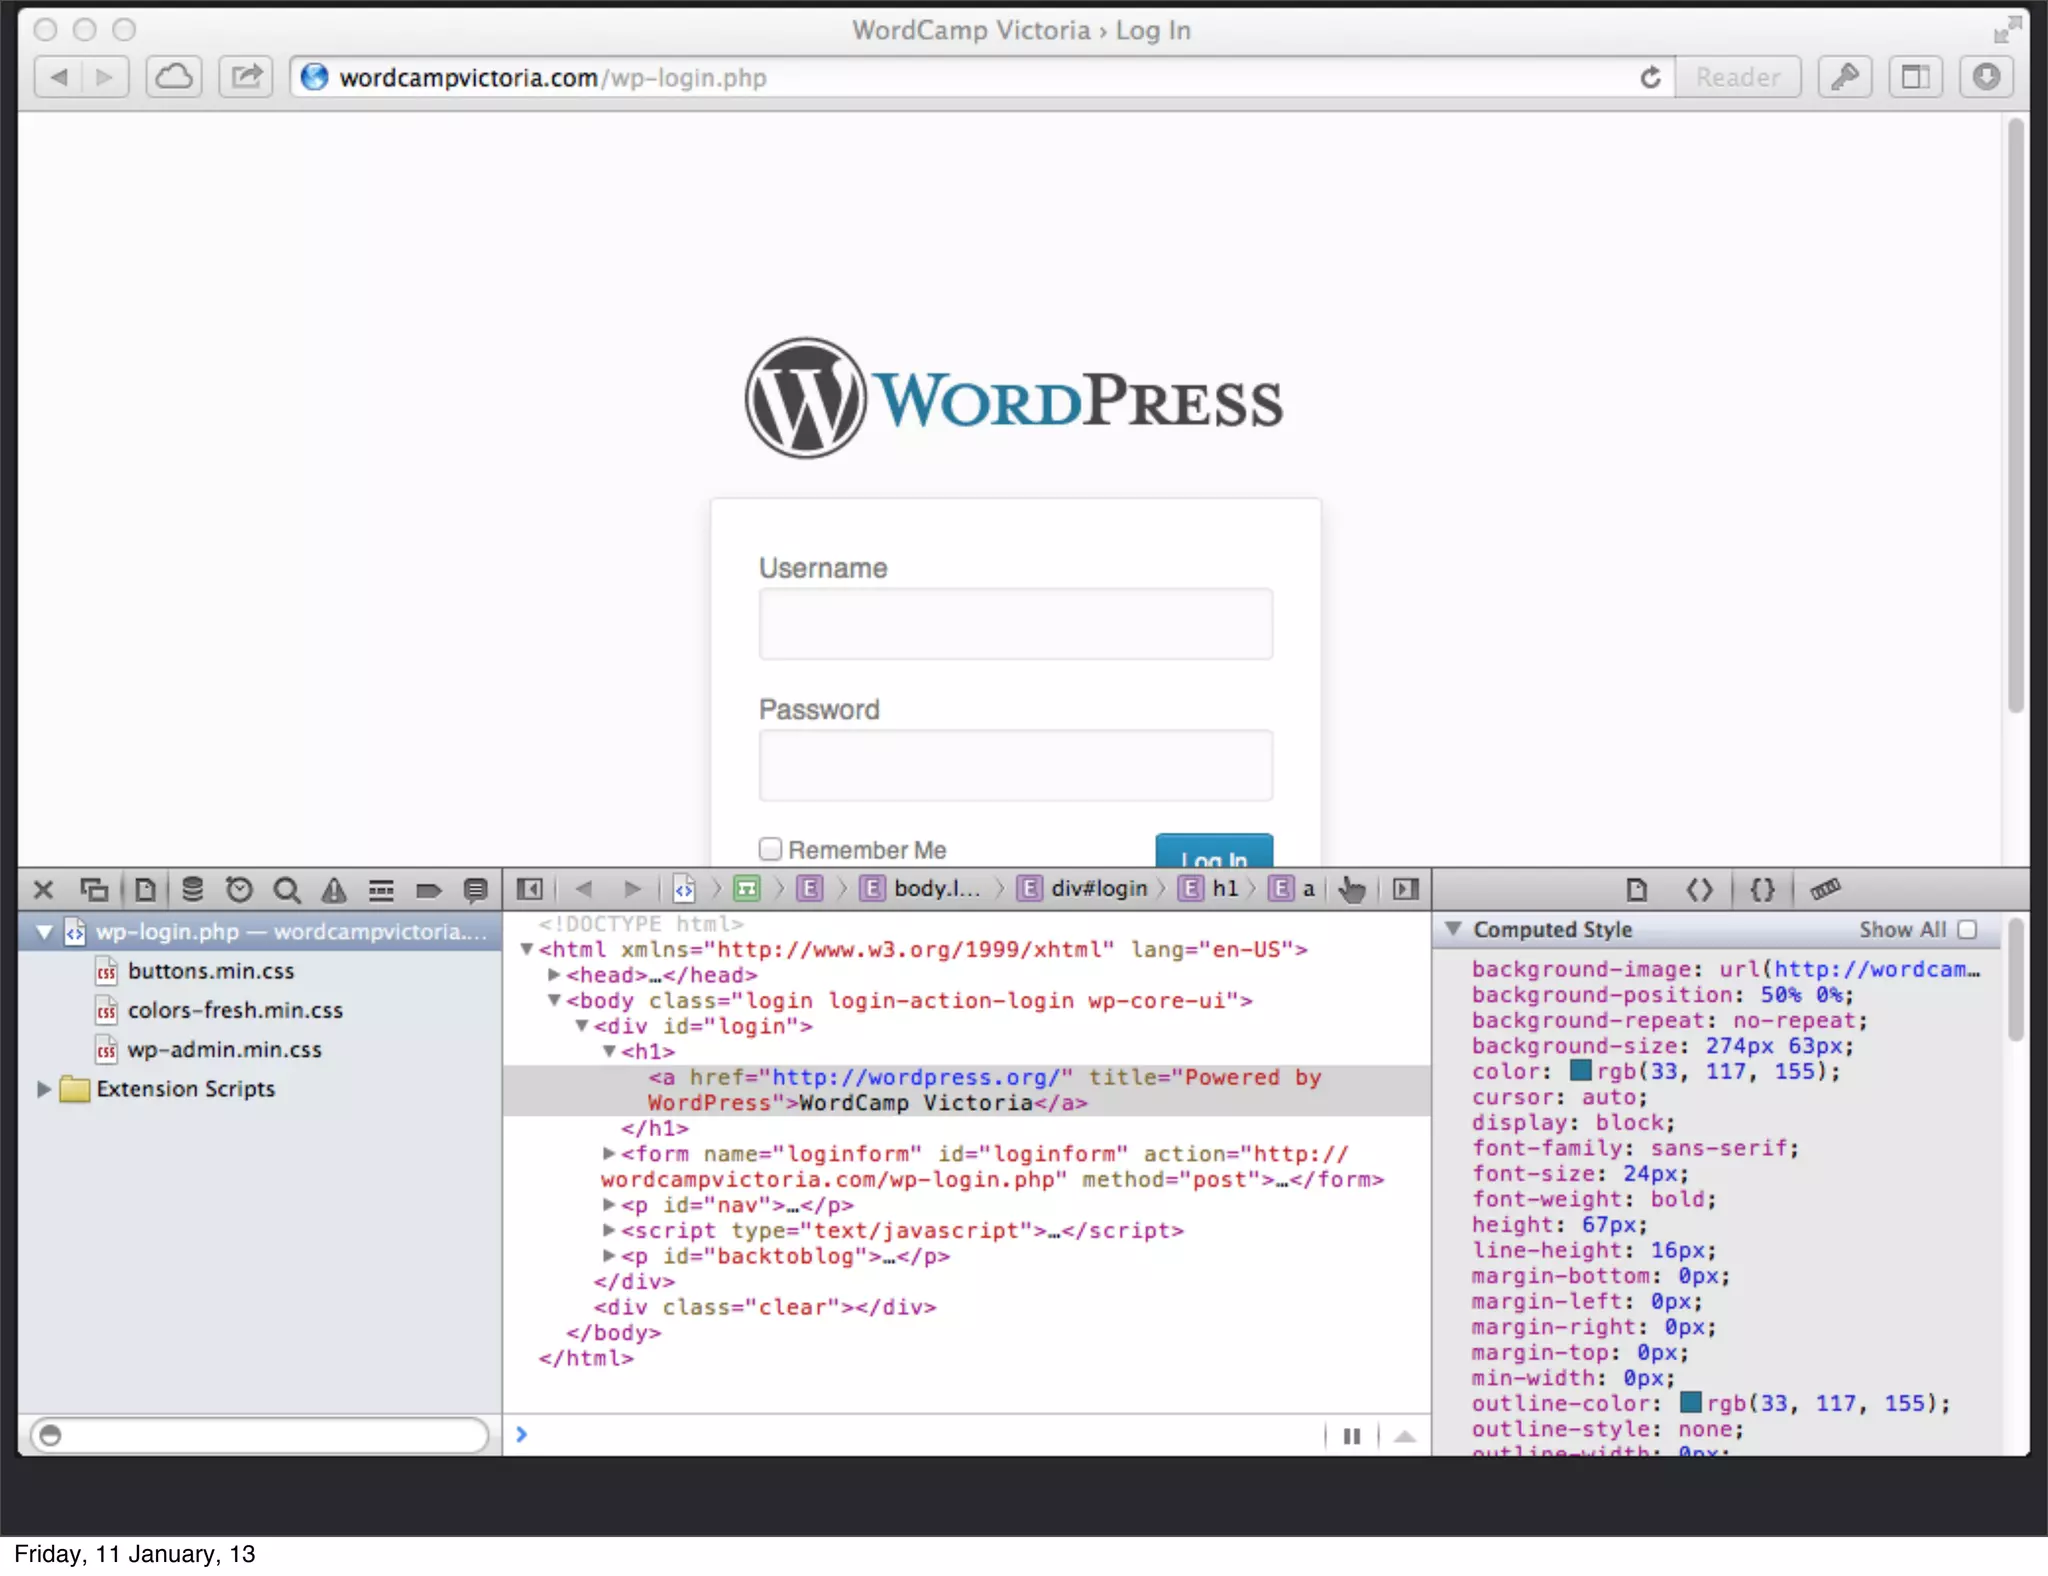Toggle the Remember Me checkbox
Screen dimensions: 2048x1576
tap(770, 849)
